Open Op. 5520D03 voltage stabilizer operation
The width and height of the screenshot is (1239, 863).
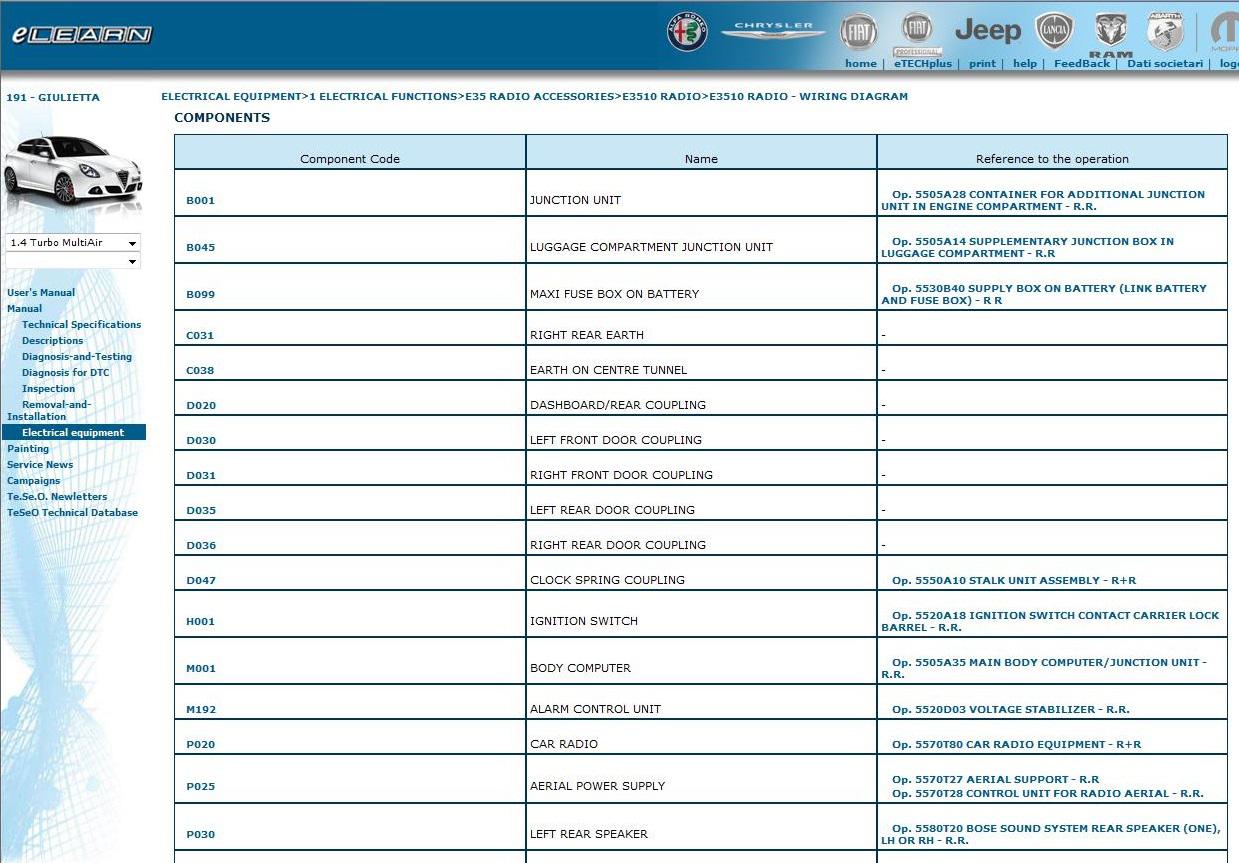click(1011, 709)
